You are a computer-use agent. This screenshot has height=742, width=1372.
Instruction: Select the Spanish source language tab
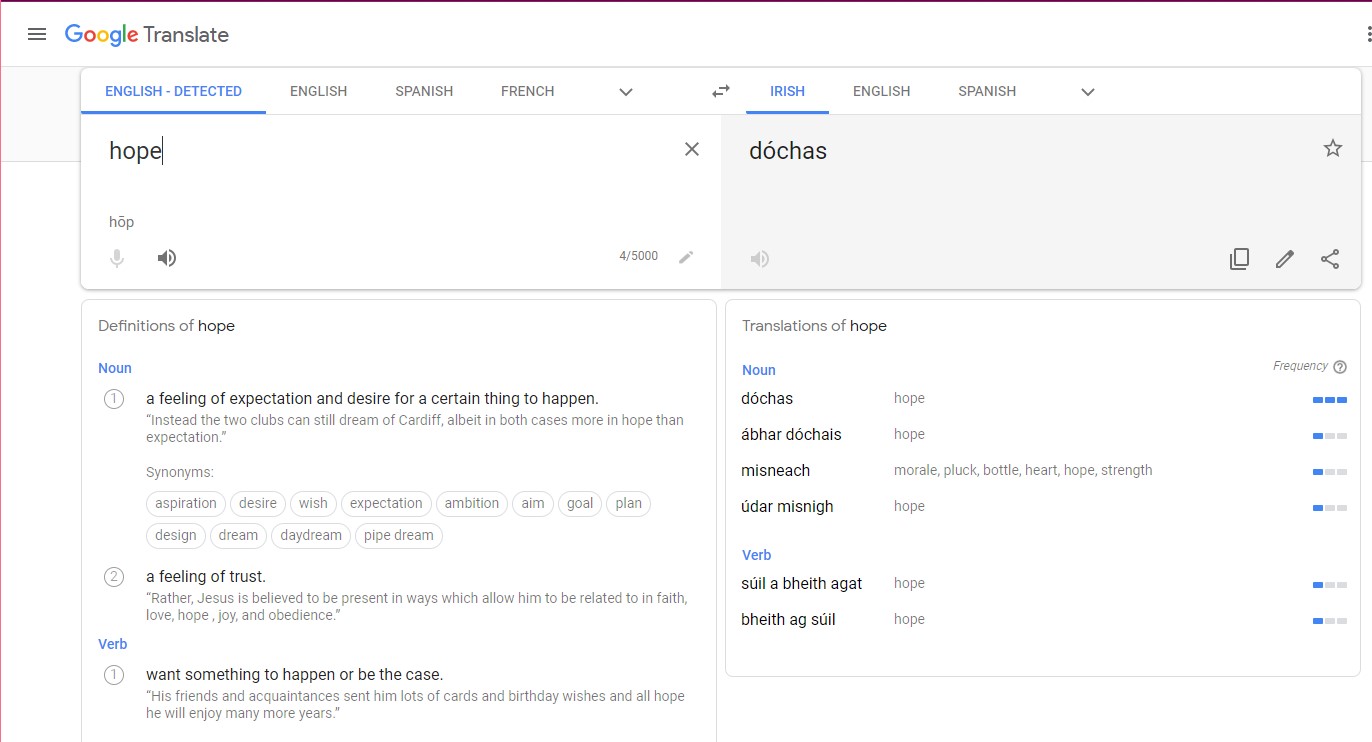click(424, 91)
